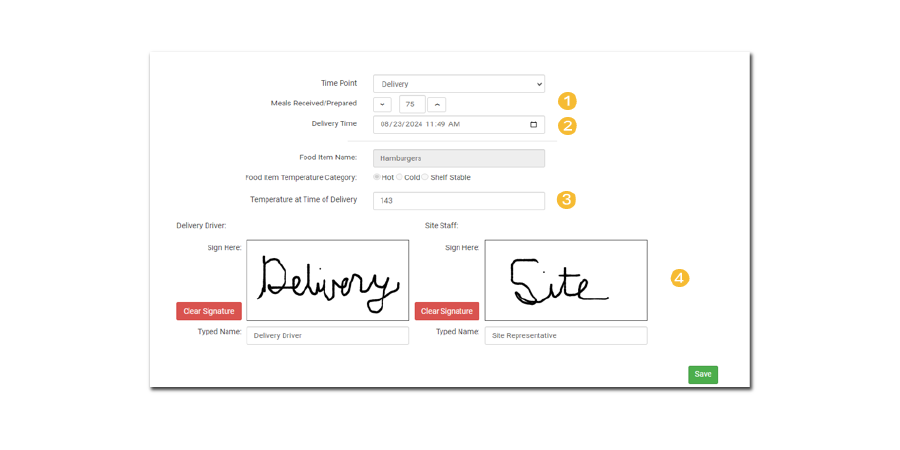The image size is (900, 450).
Task: Select the Cold temperature category
Action: (x=400, y=177)
